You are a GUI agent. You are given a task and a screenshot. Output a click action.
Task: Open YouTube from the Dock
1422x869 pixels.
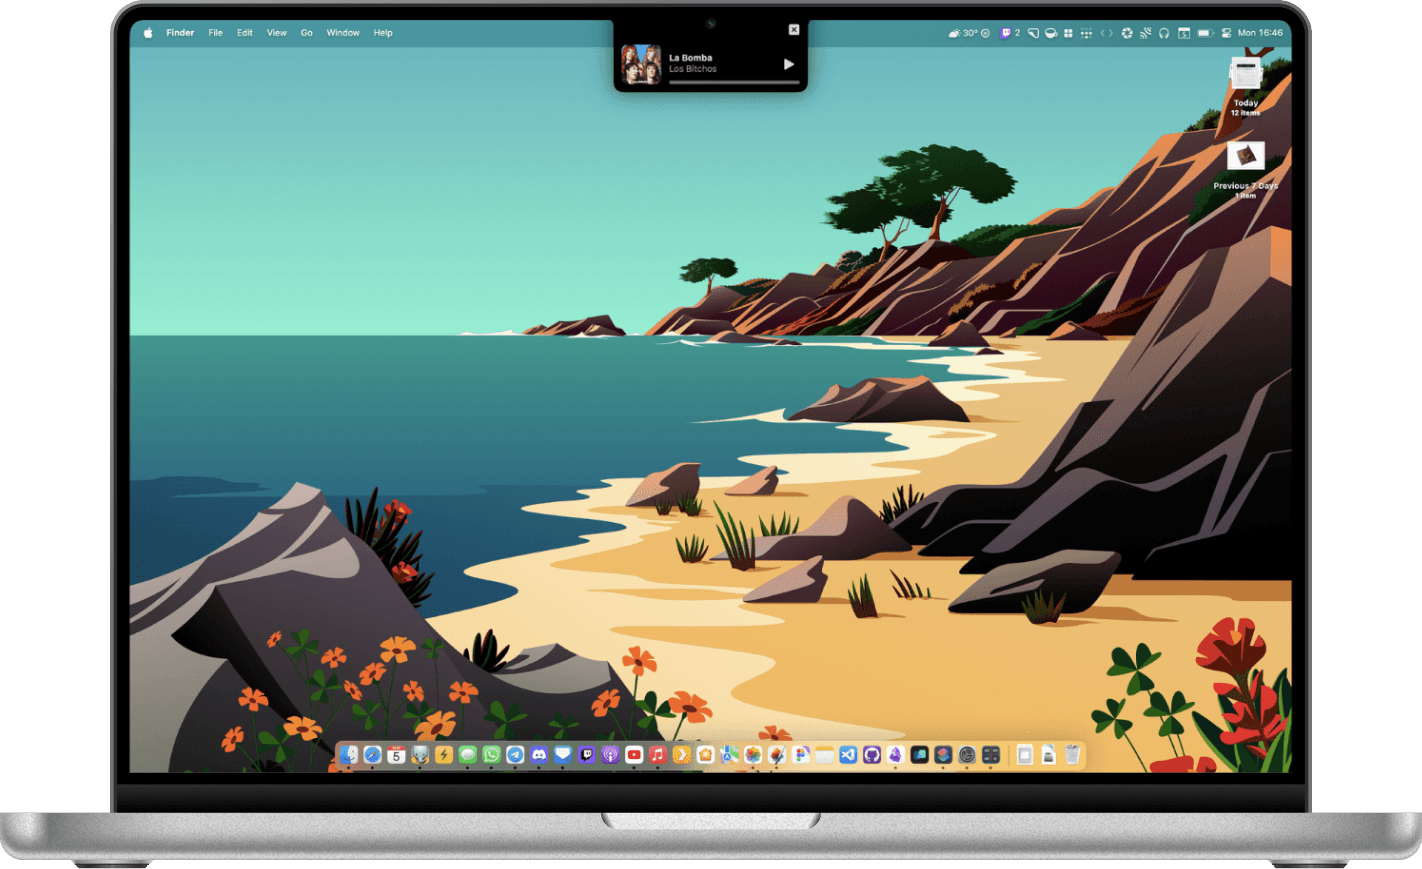[635, 756]
